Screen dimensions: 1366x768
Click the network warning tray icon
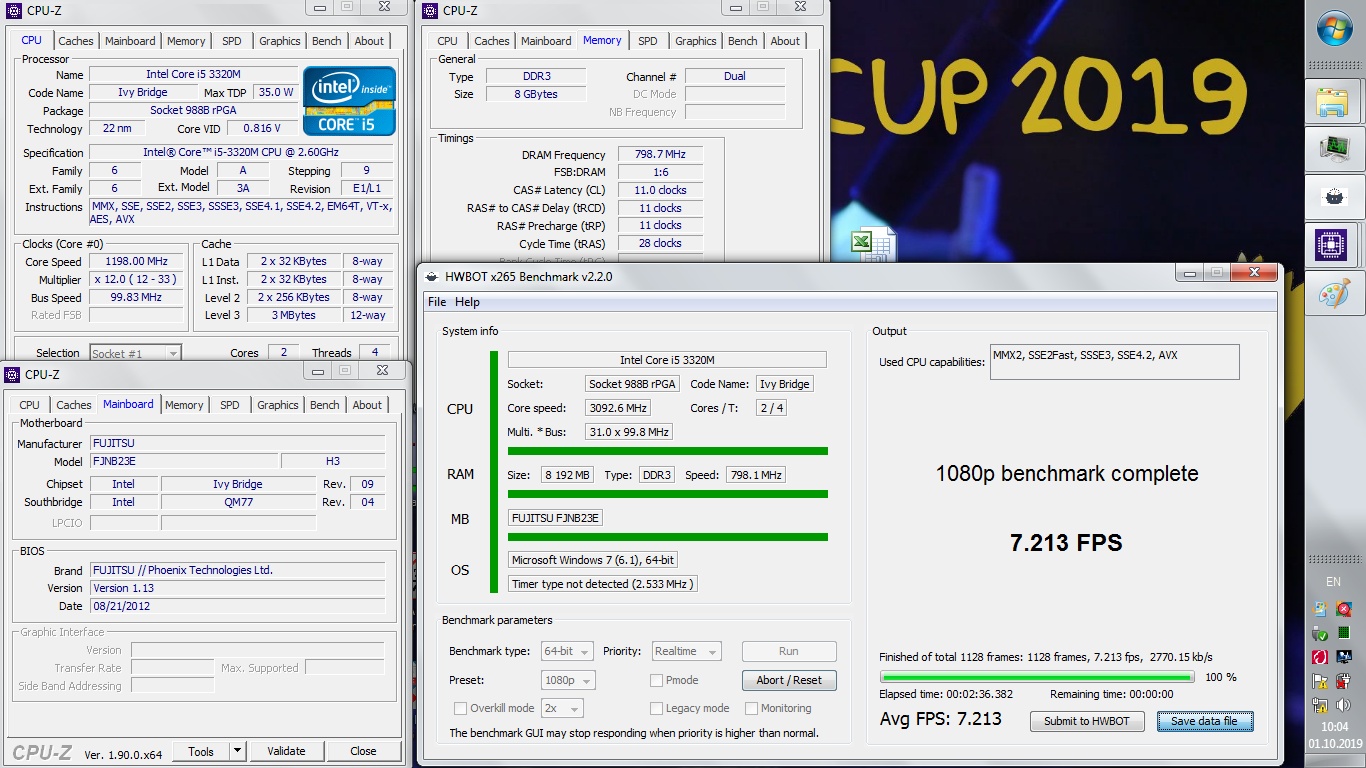tap(1321, 705)
